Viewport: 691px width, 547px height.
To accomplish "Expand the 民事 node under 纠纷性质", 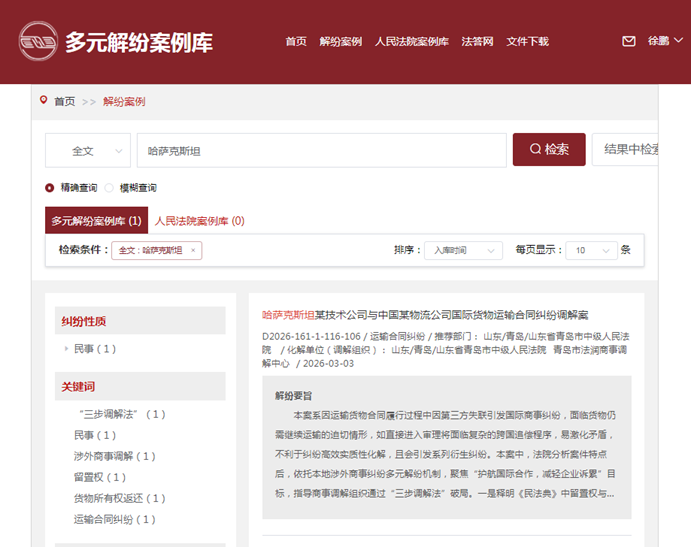I will (x=66, y=349).
